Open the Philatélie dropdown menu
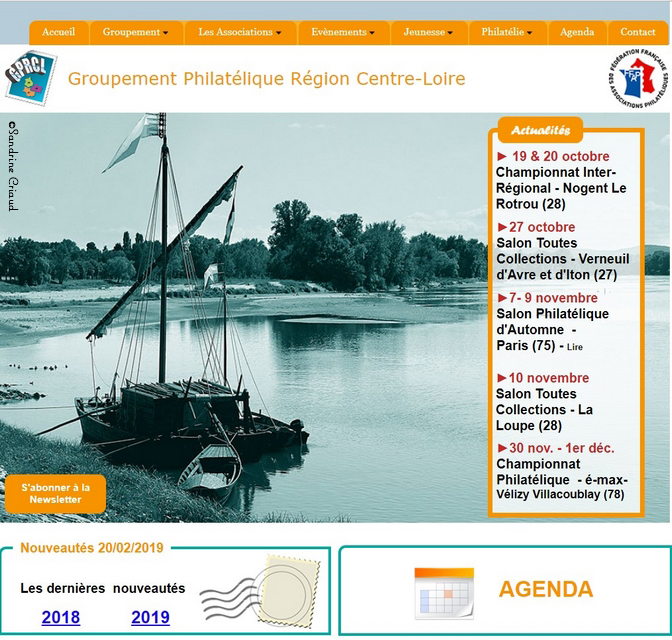672x640 pixels. point(507,32)
